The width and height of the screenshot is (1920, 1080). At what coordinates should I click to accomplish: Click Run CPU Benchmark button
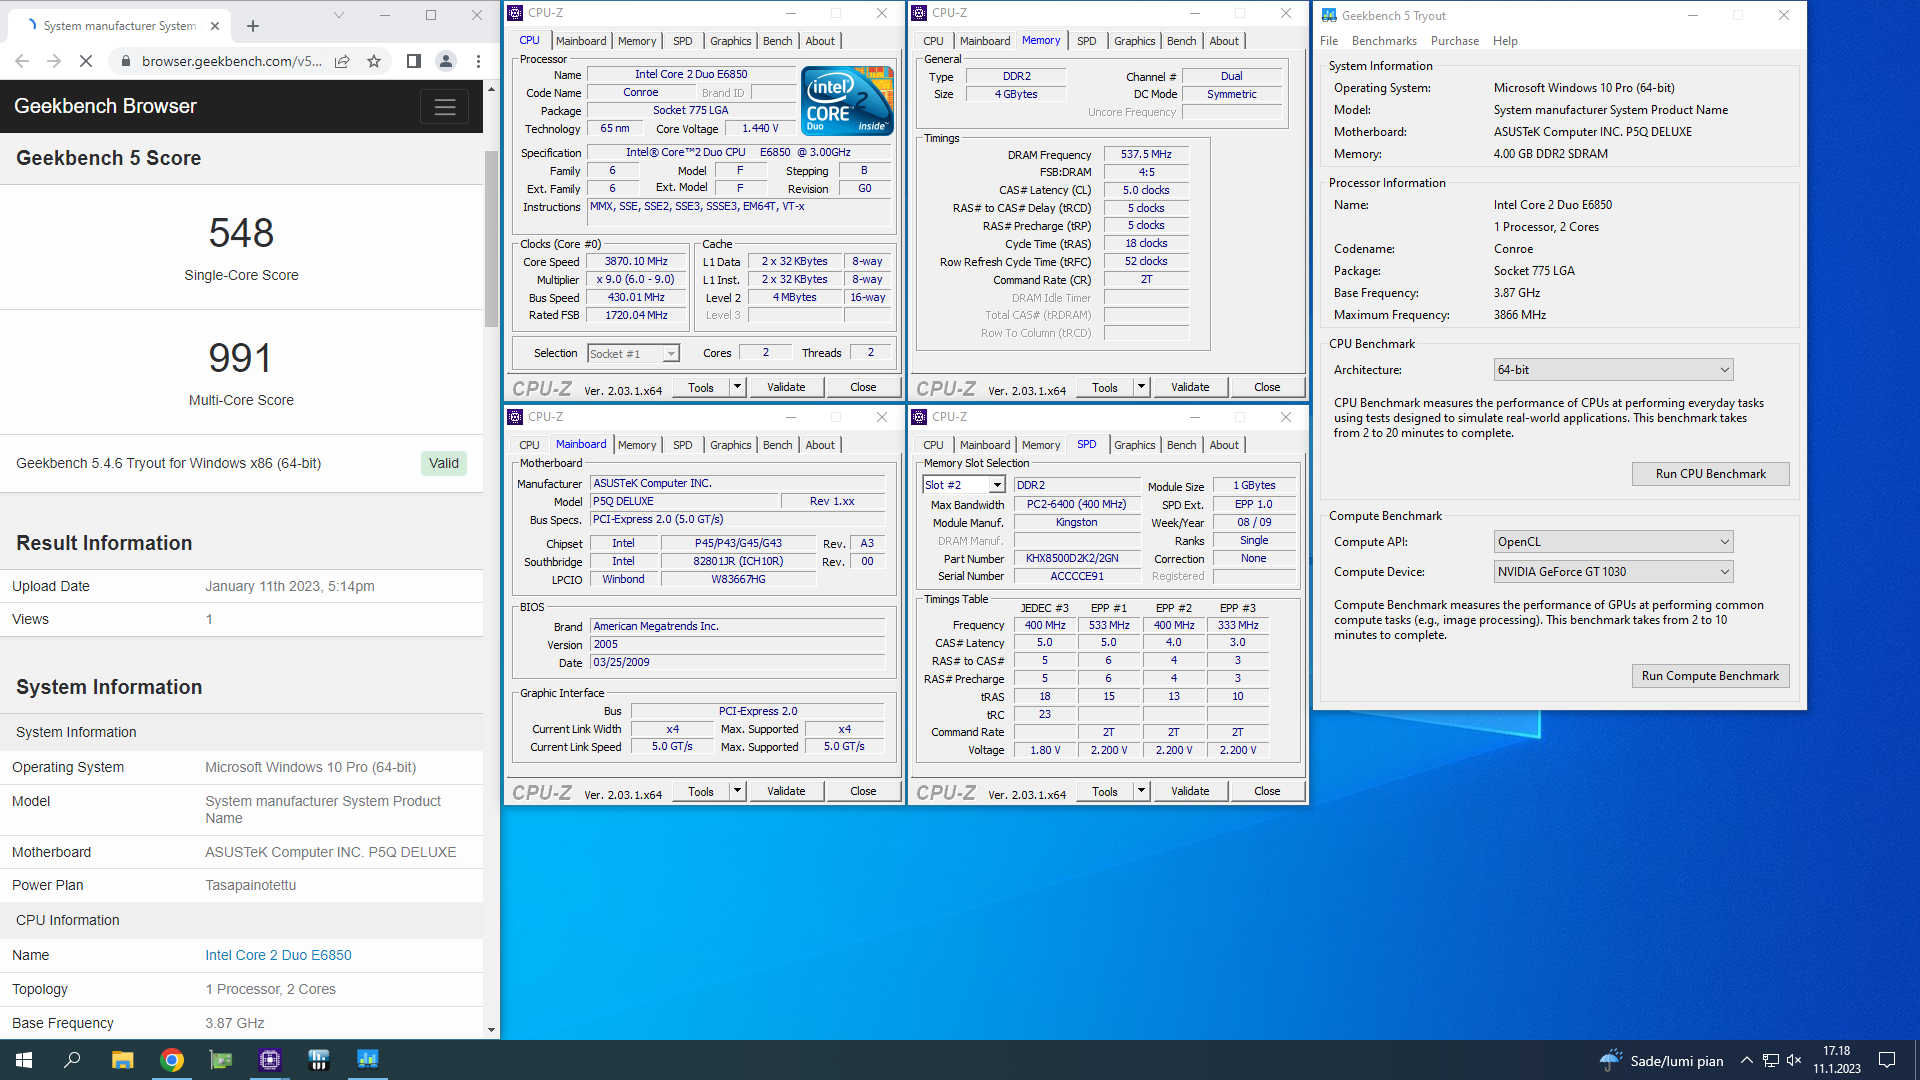[x=1710, y=474]
